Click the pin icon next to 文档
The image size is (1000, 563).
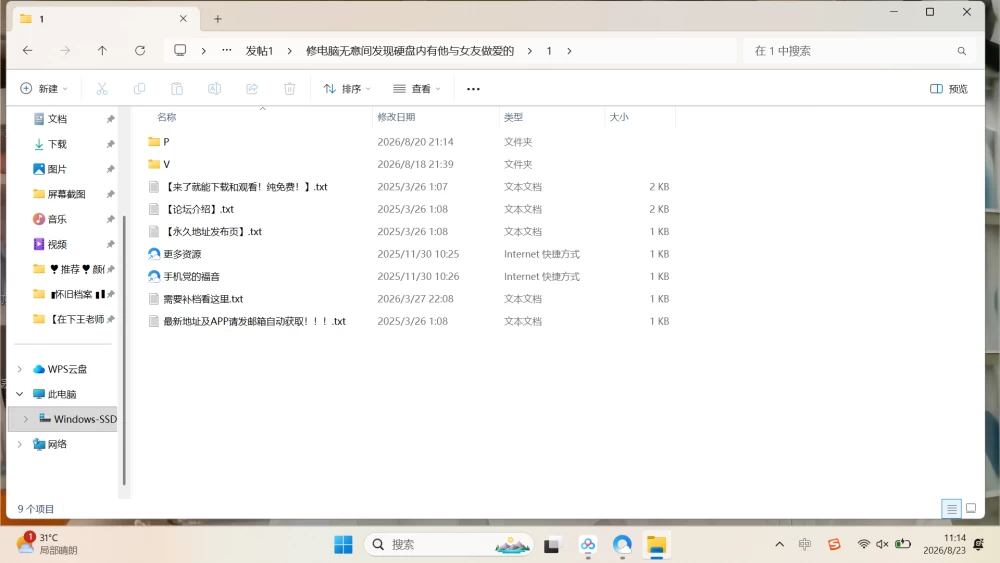point(110,119)
